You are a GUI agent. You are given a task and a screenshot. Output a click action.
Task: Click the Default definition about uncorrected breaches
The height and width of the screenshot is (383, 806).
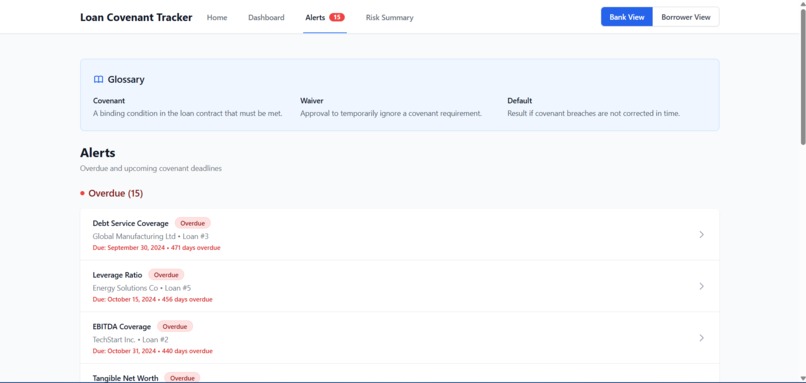tap(594, 113)
